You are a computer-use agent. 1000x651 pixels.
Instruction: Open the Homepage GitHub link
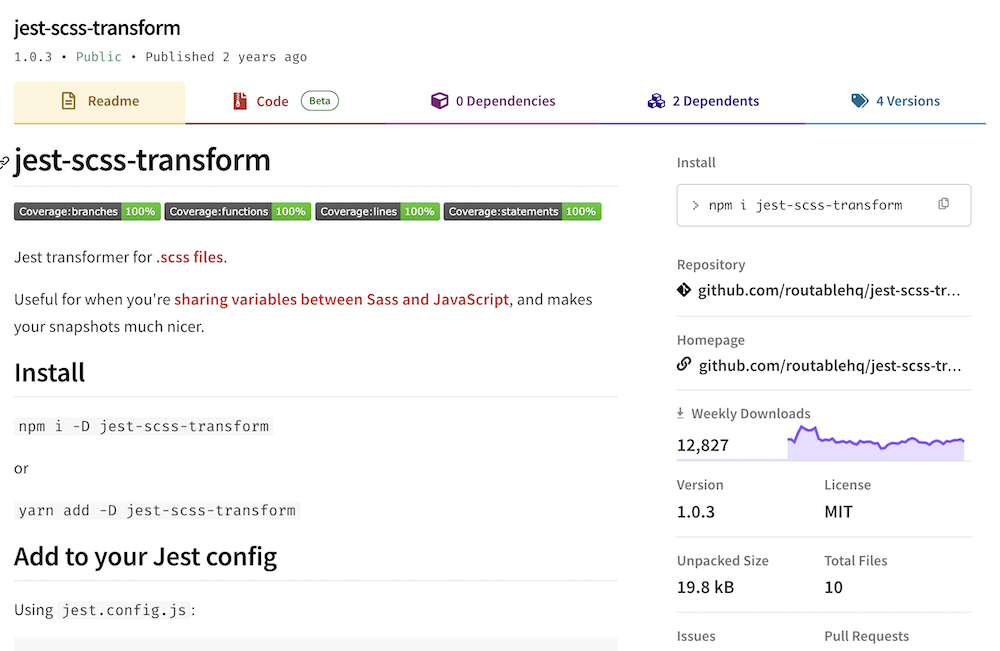[x=829, y=366]
